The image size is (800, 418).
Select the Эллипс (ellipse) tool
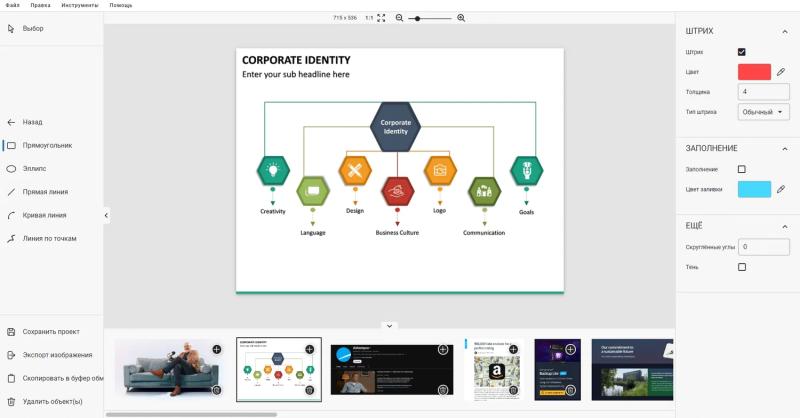35,168
